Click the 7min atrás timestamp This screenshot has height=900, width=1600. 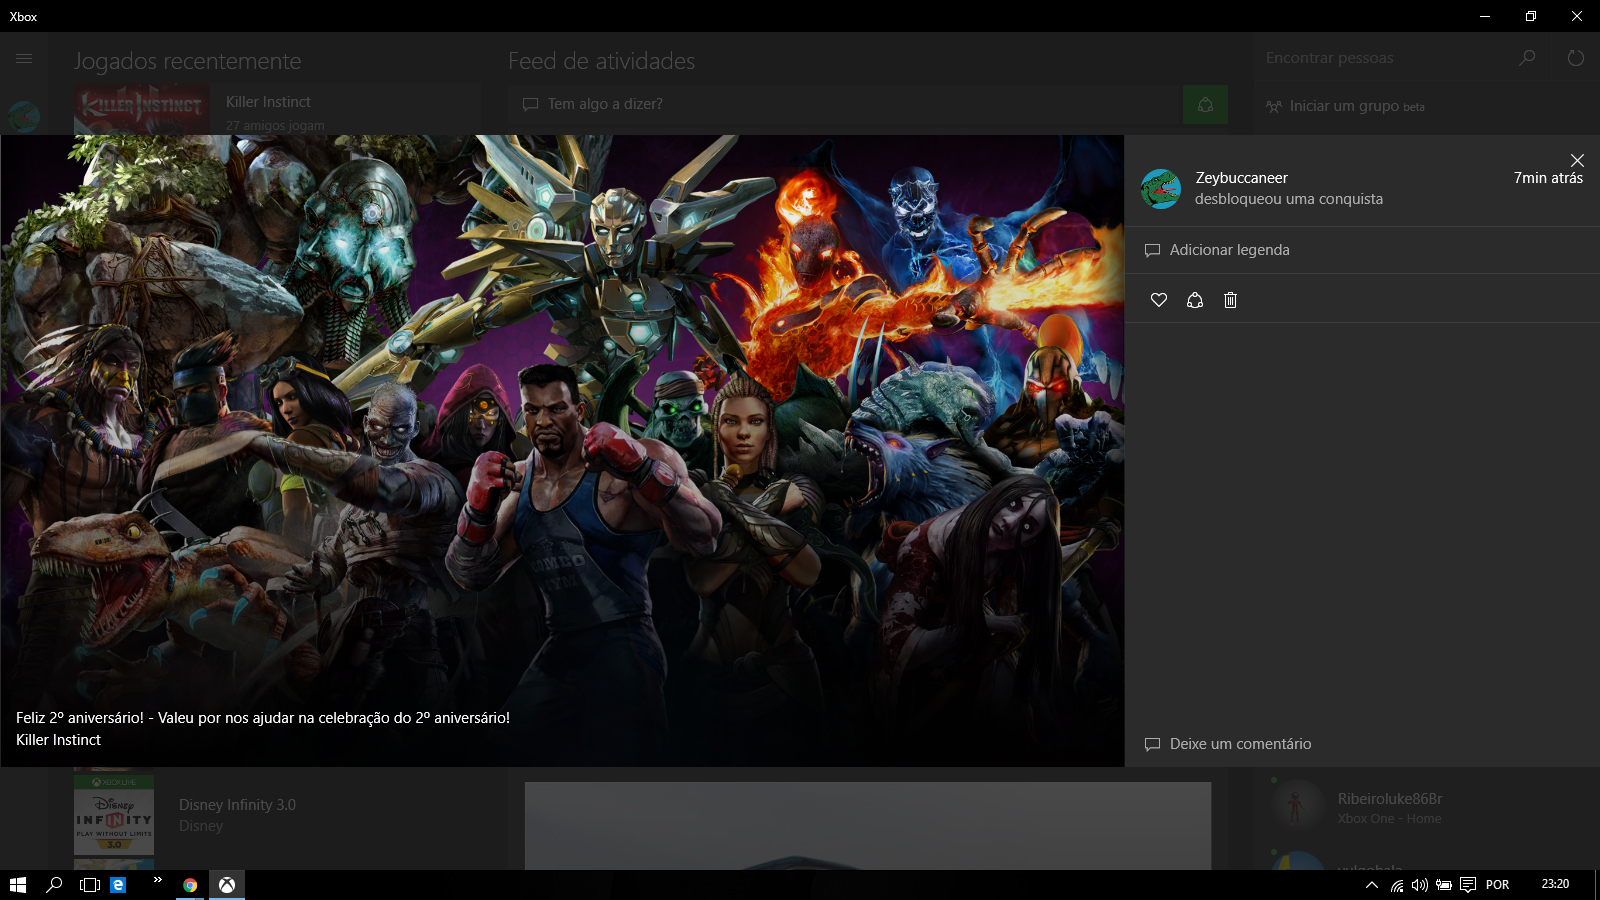[1548, 178]
